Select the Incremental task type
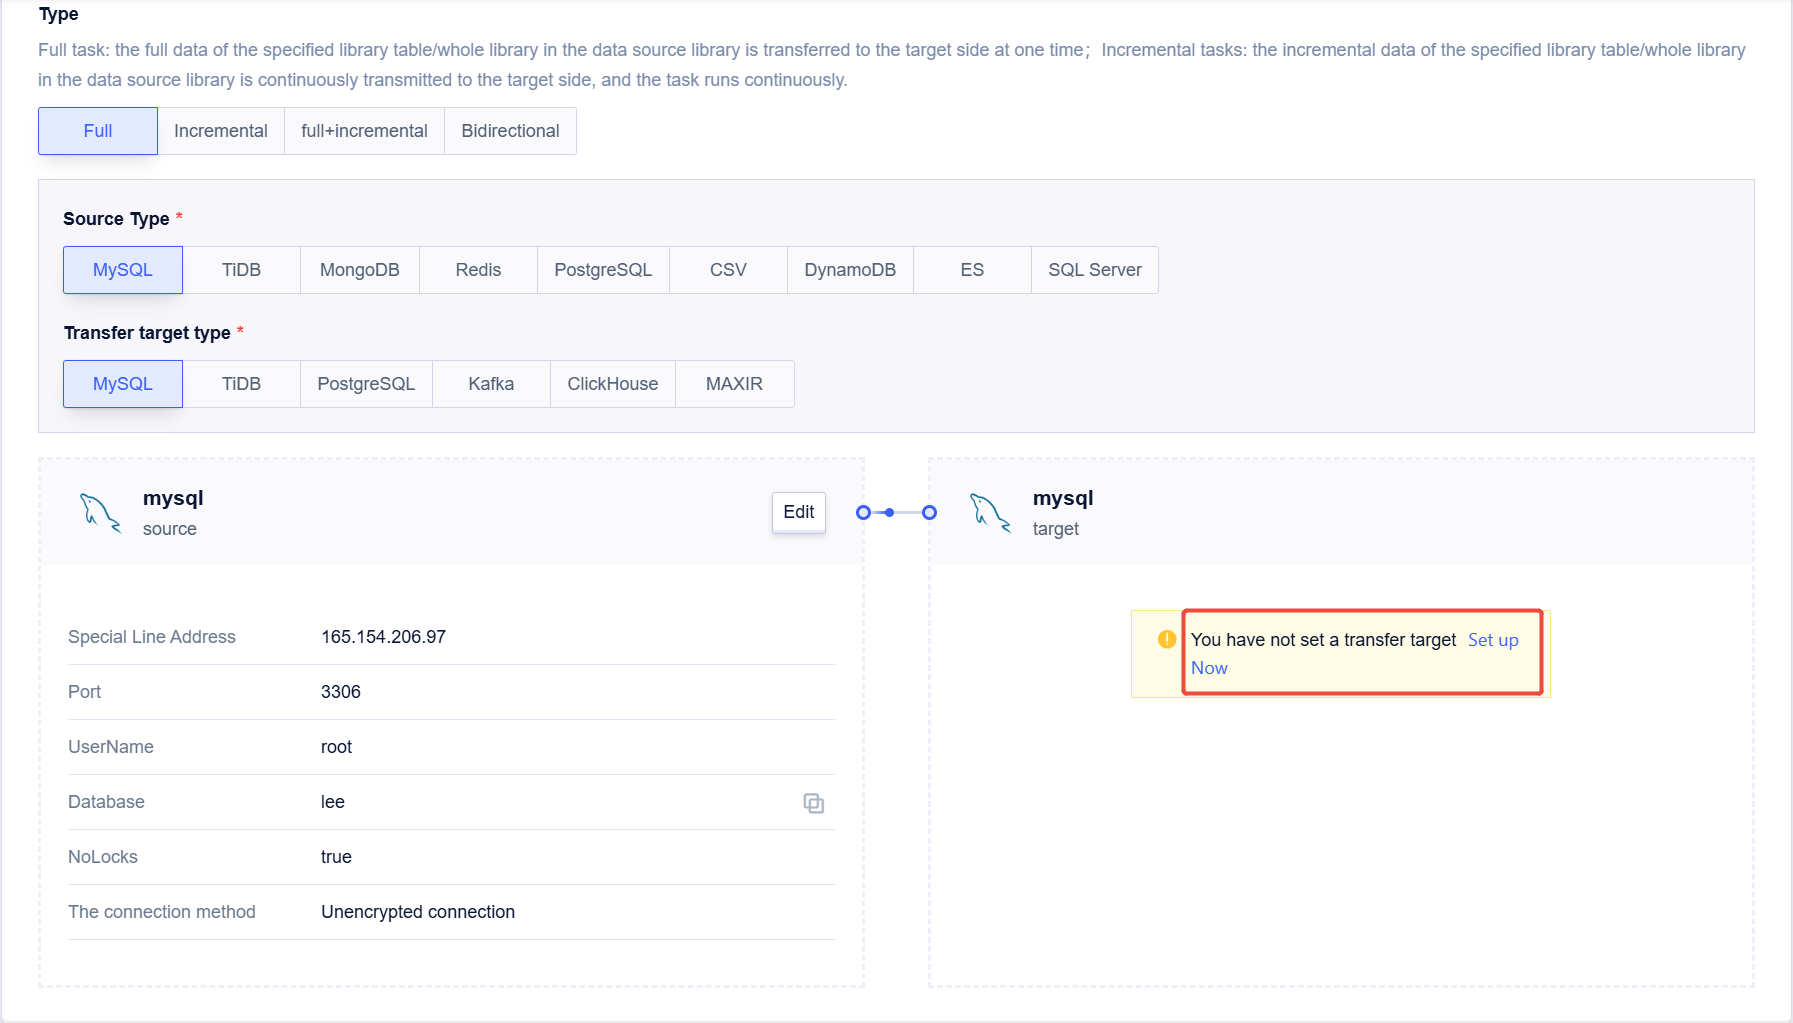Image resolution: width=1793 pixels, height=1023 pixels. [221, 131]
